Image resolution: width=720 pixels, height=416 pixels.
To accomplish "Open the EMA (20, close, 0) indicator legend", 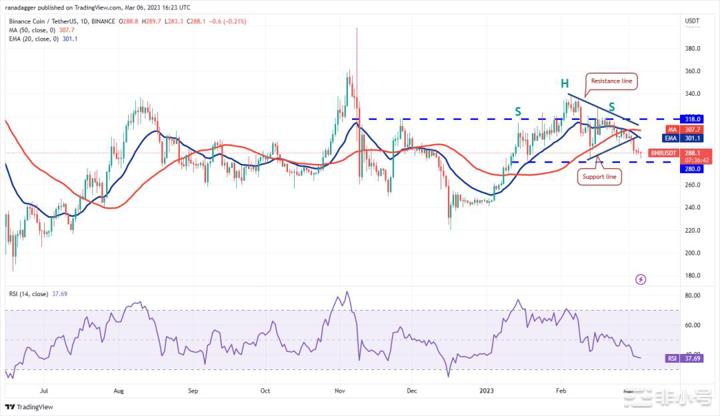I will tap(40, 39).
